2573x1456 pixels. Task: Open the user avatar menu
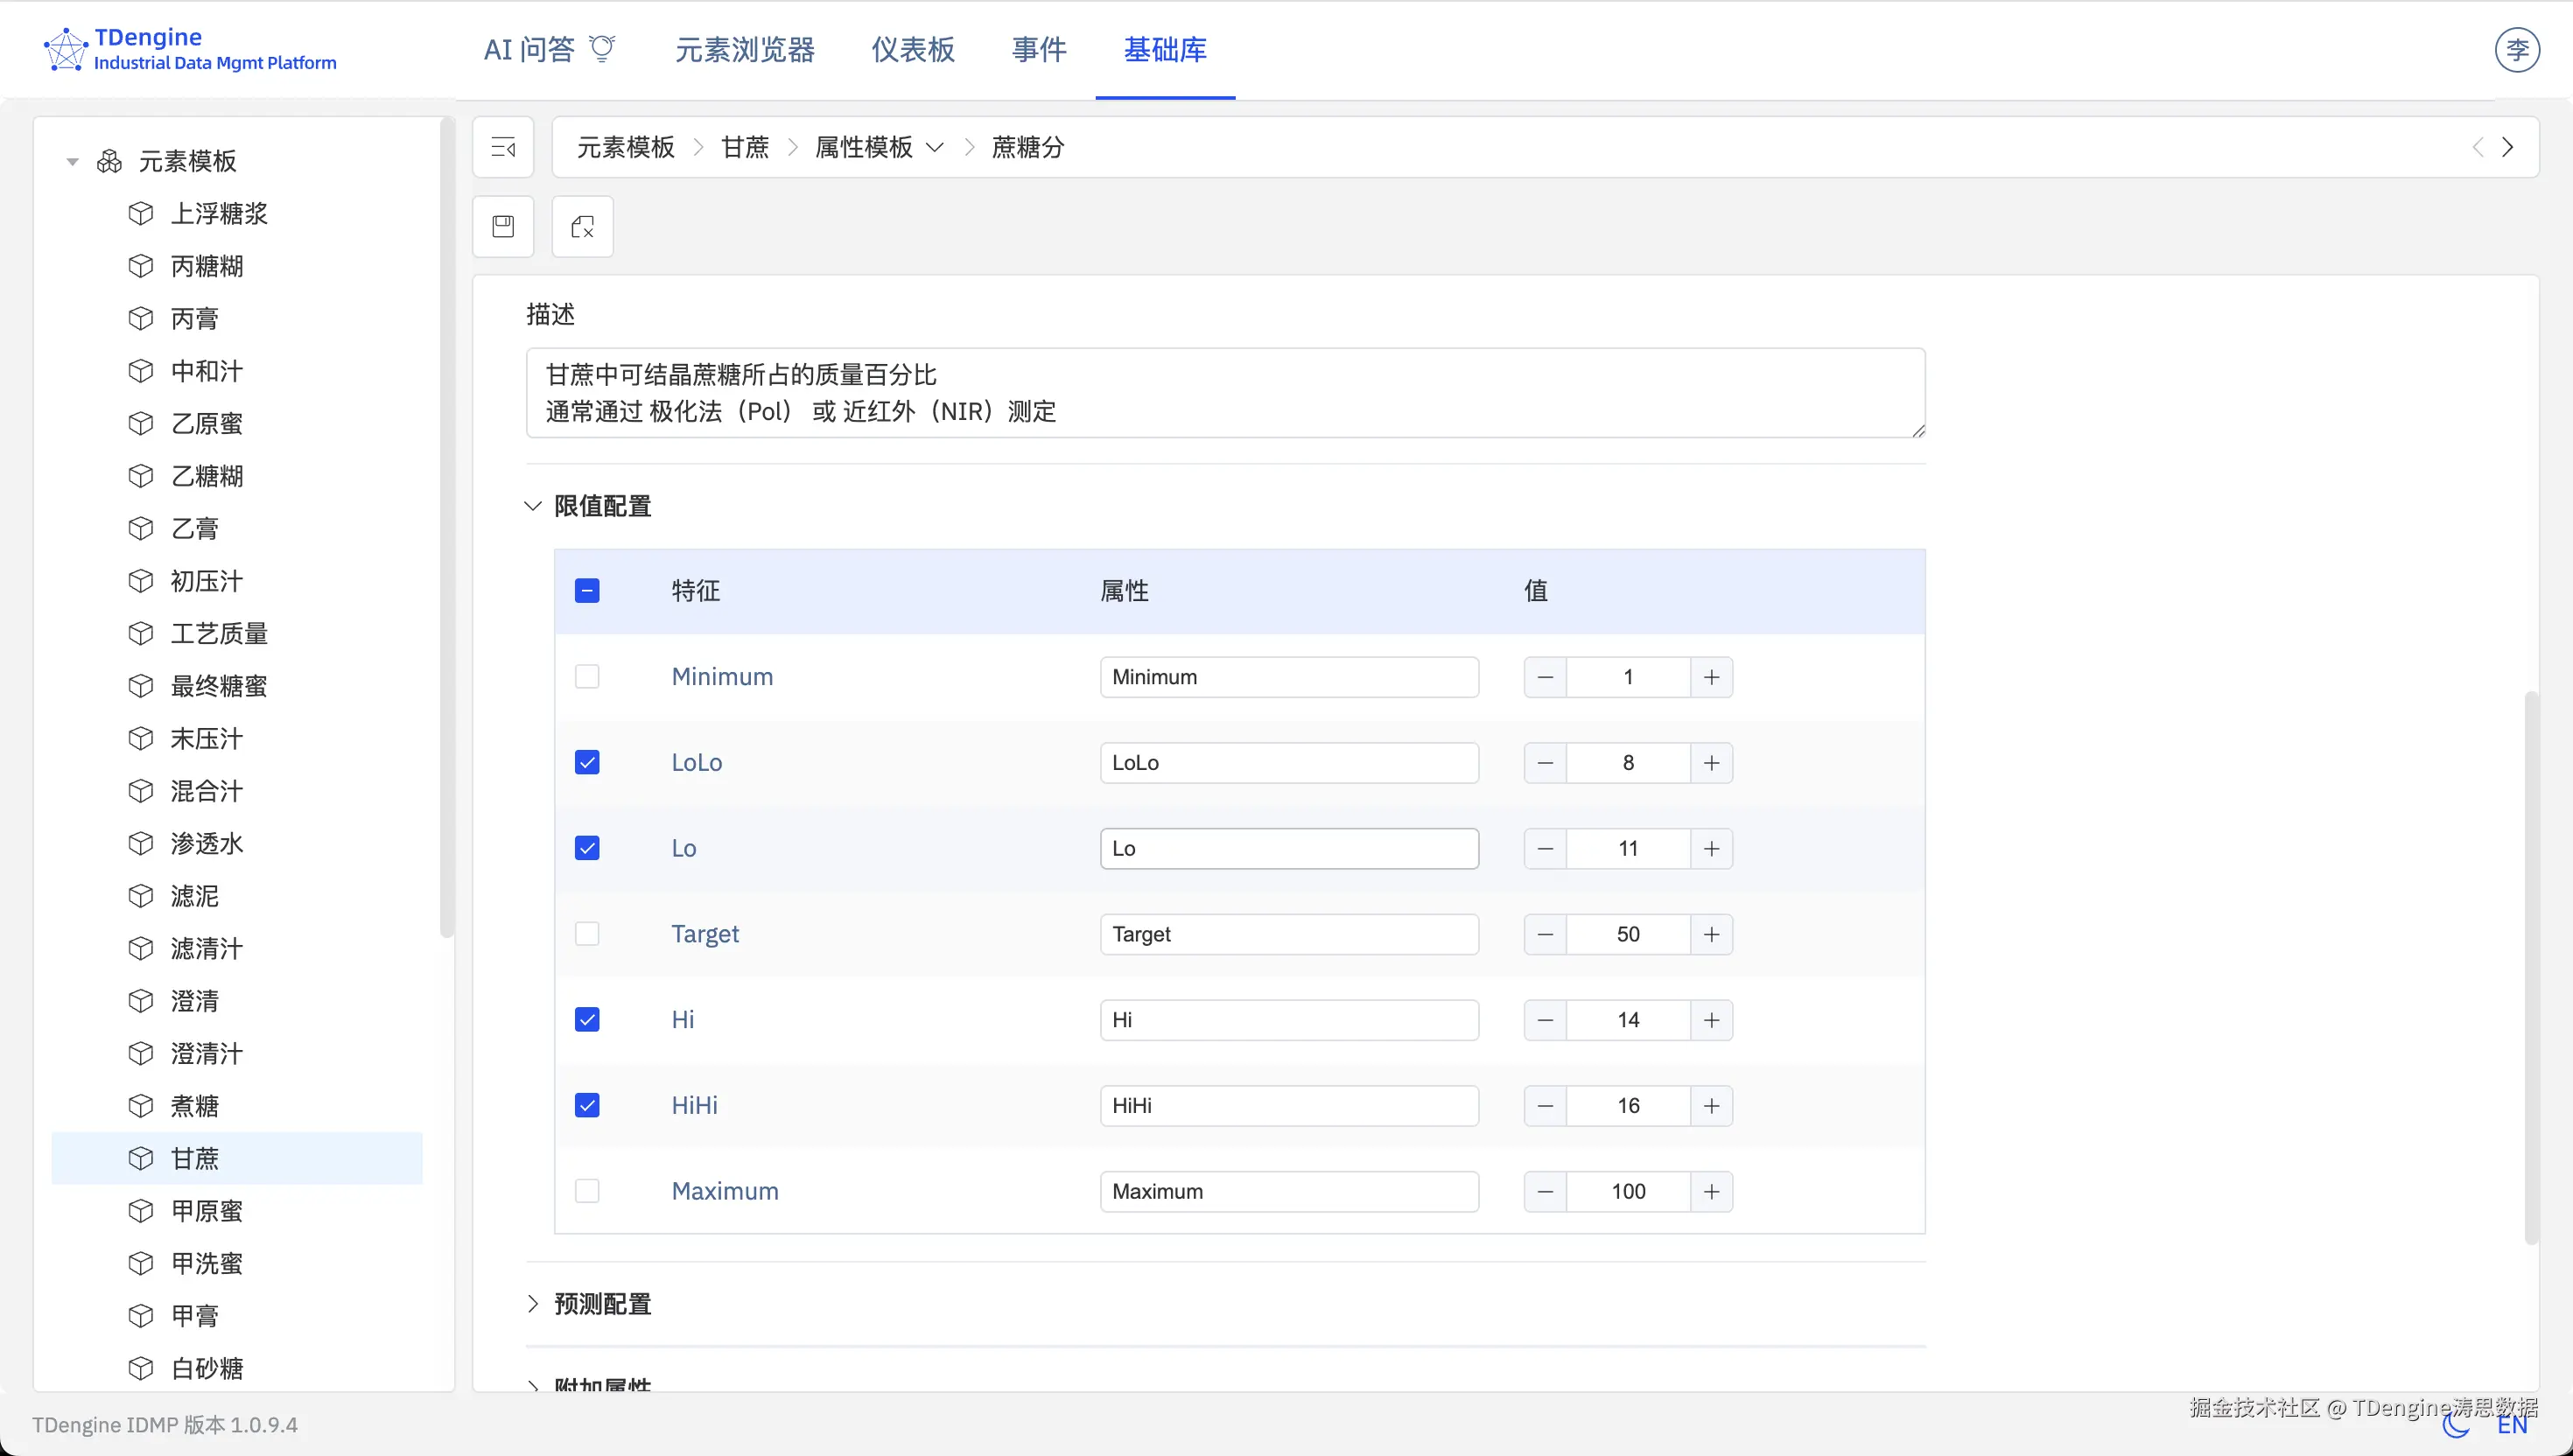[x=2518, y=49]
